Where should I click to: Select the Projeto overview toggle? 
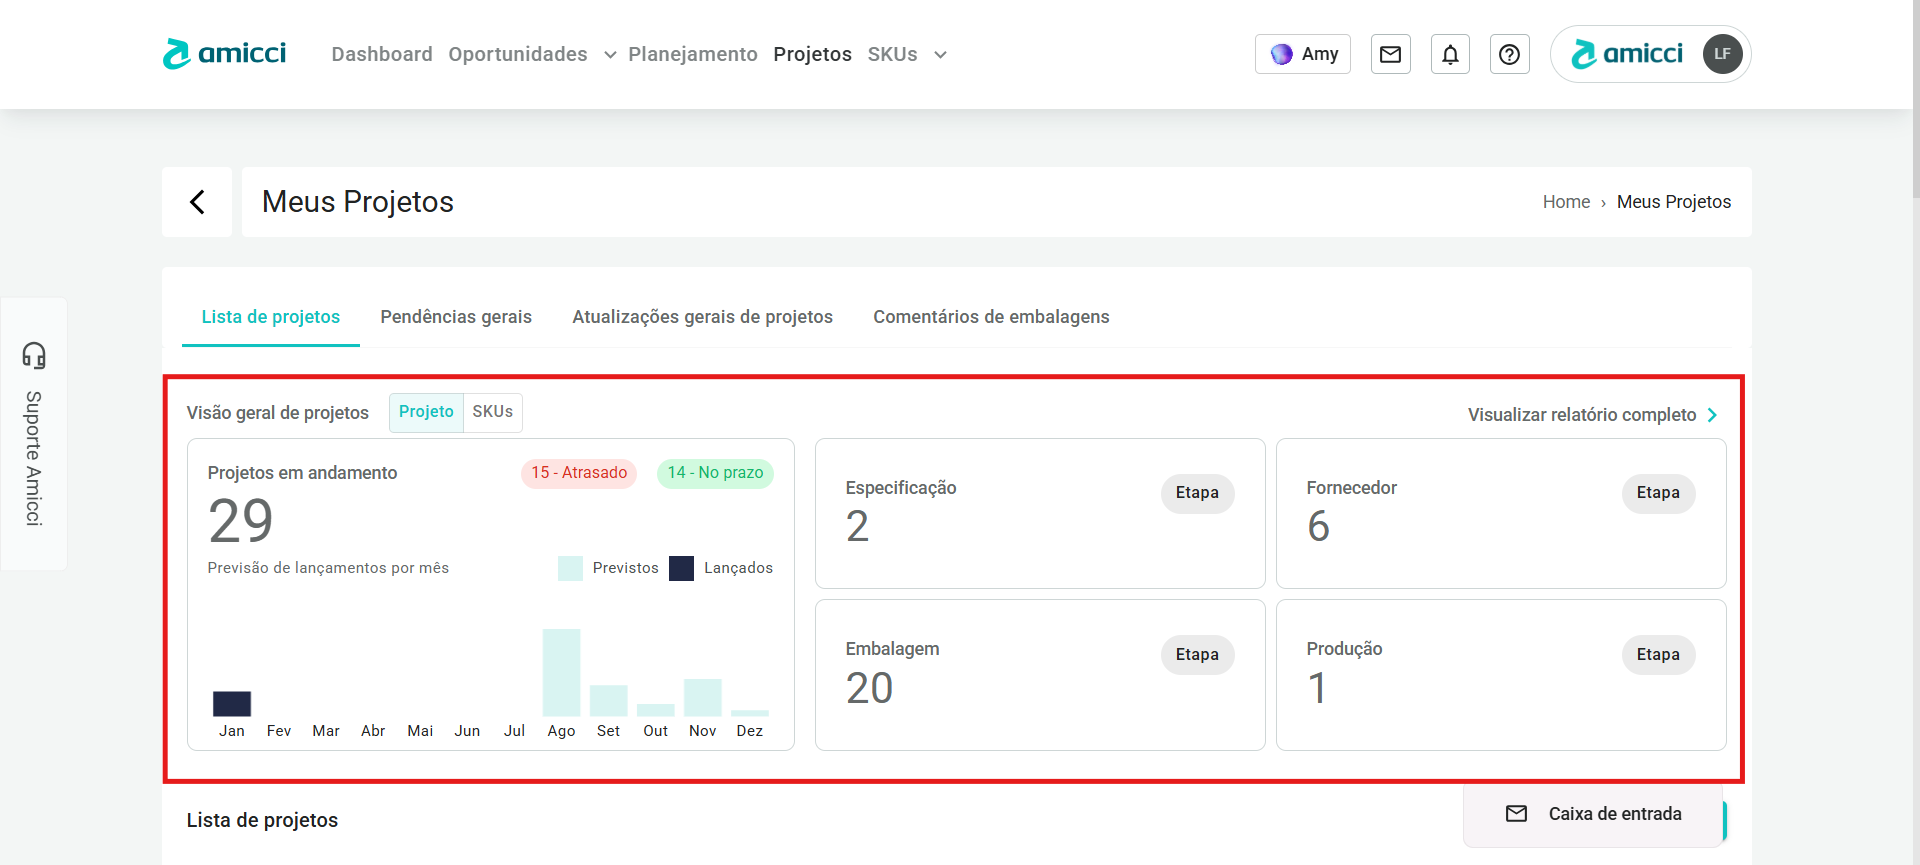pyautogui.click(x=426, y=412)
